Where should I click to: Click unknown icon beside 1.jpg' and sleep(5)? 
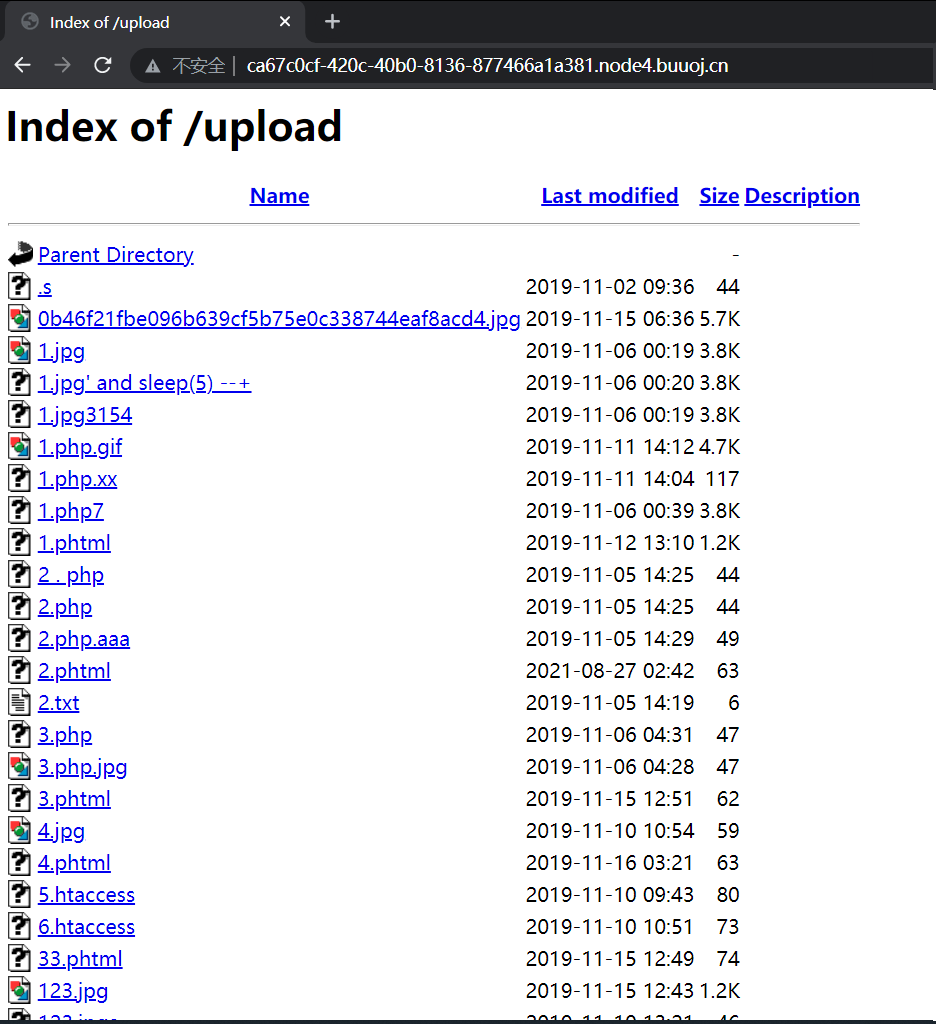(x=20, y=383)
